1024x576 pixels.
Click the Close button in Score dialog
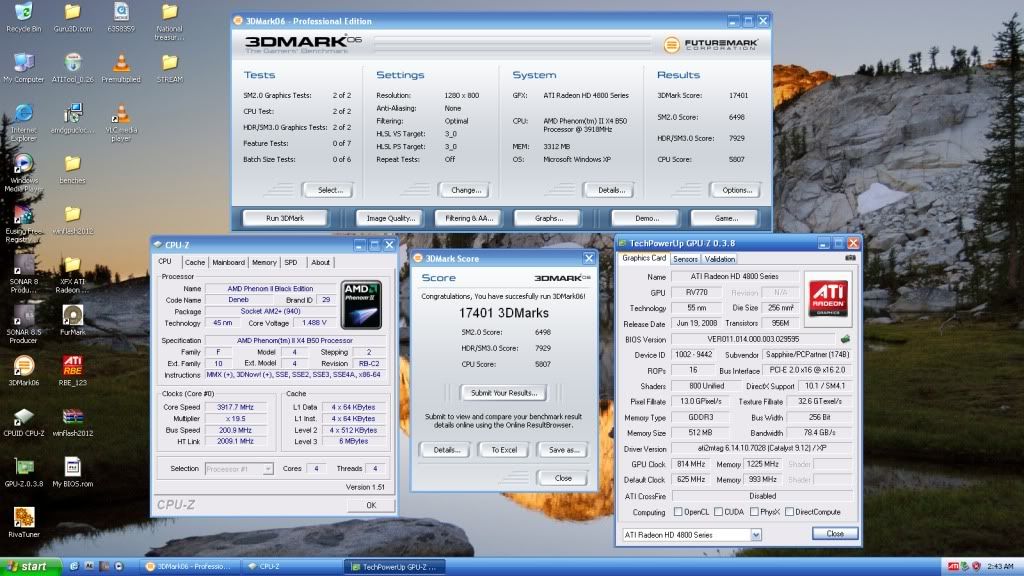pos(563,478)
